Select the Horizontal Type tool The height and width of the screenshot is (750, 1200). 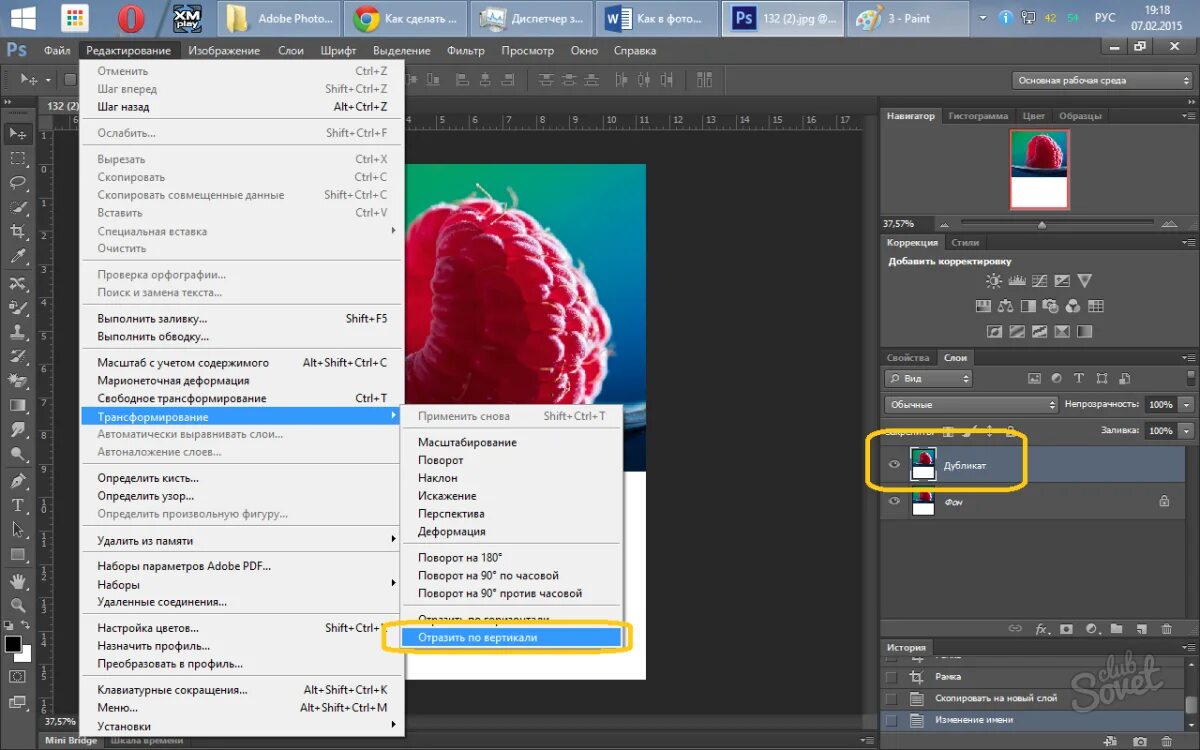coord(18,506)
